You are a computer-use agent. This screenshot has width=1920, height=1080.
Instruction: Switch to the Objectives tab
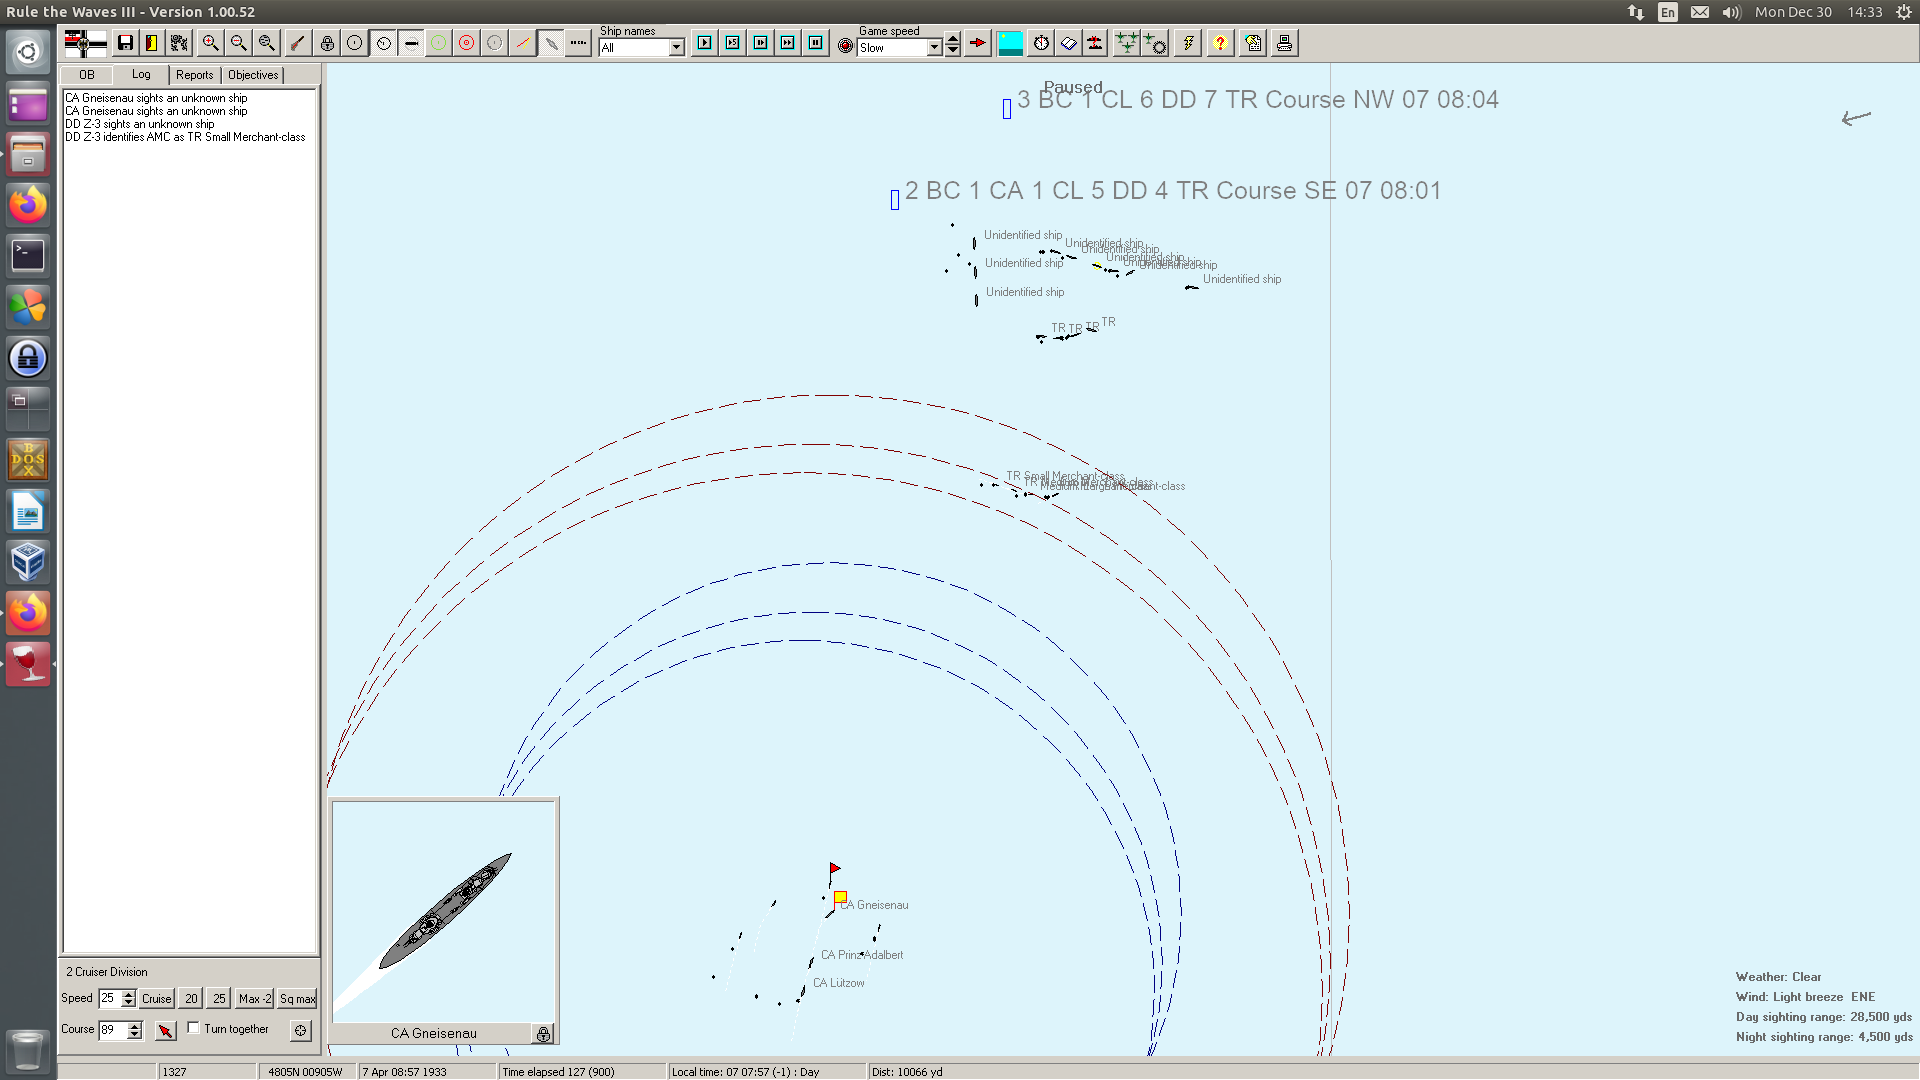point(253,75)
